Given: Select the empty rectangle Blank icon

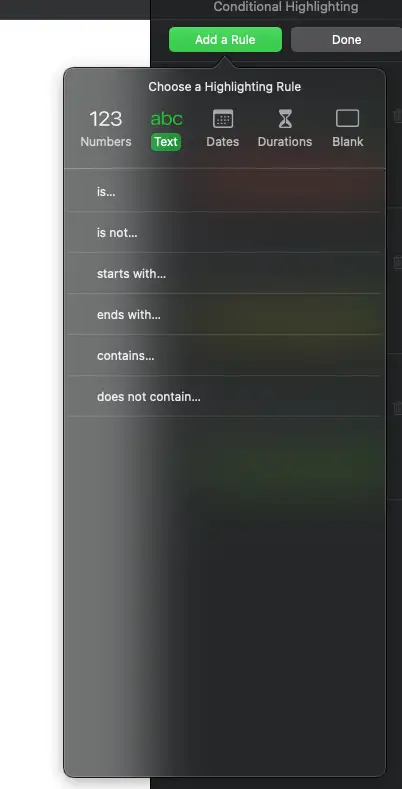Looking at the screenshot, I should [x=348, y=118].
